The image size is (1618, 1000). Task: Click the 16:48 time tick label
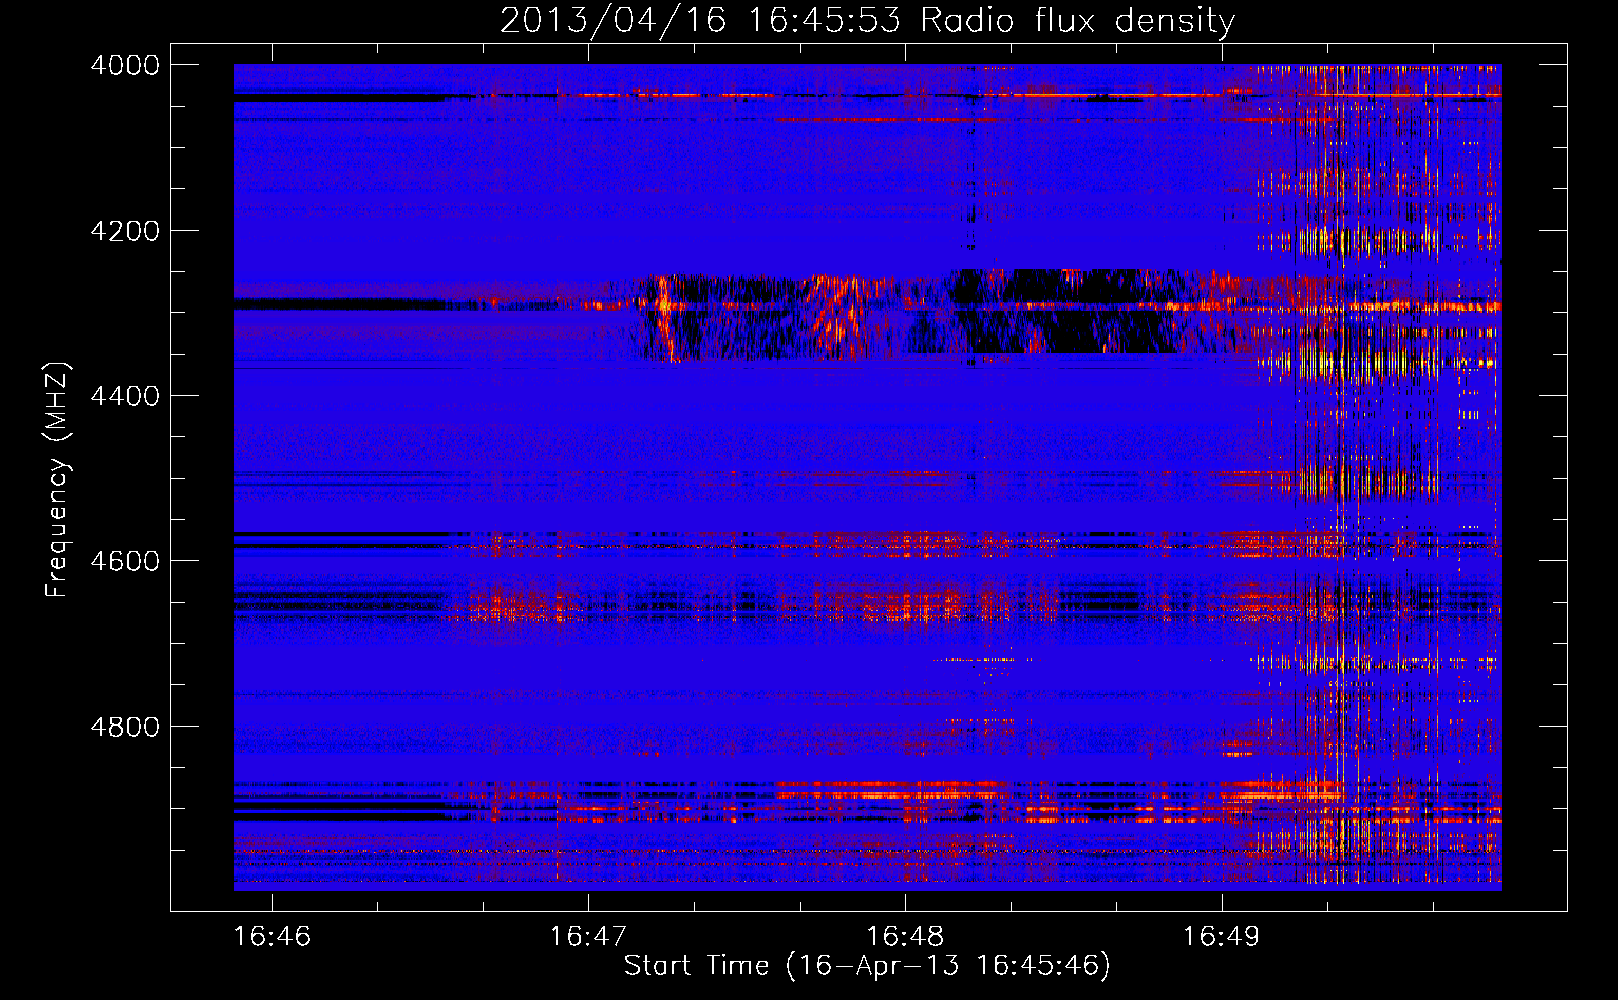point(905,936)
